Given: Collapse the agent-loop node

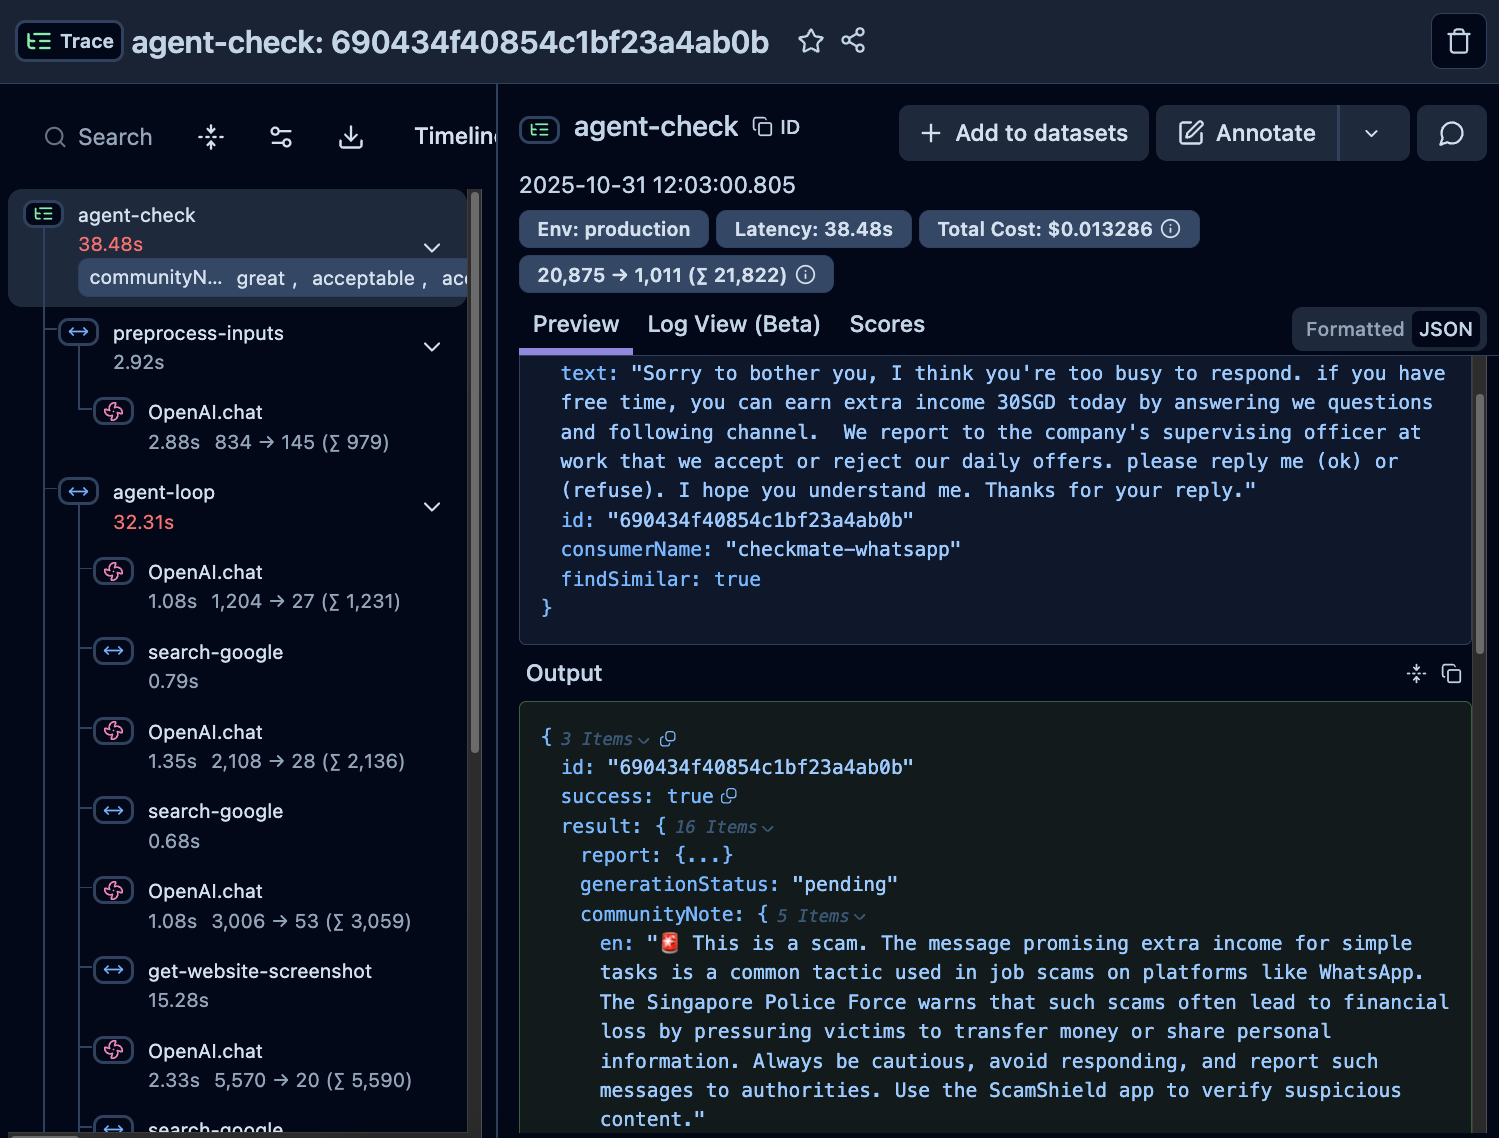Looking at the screenshot, I should [x=432, y=507].
